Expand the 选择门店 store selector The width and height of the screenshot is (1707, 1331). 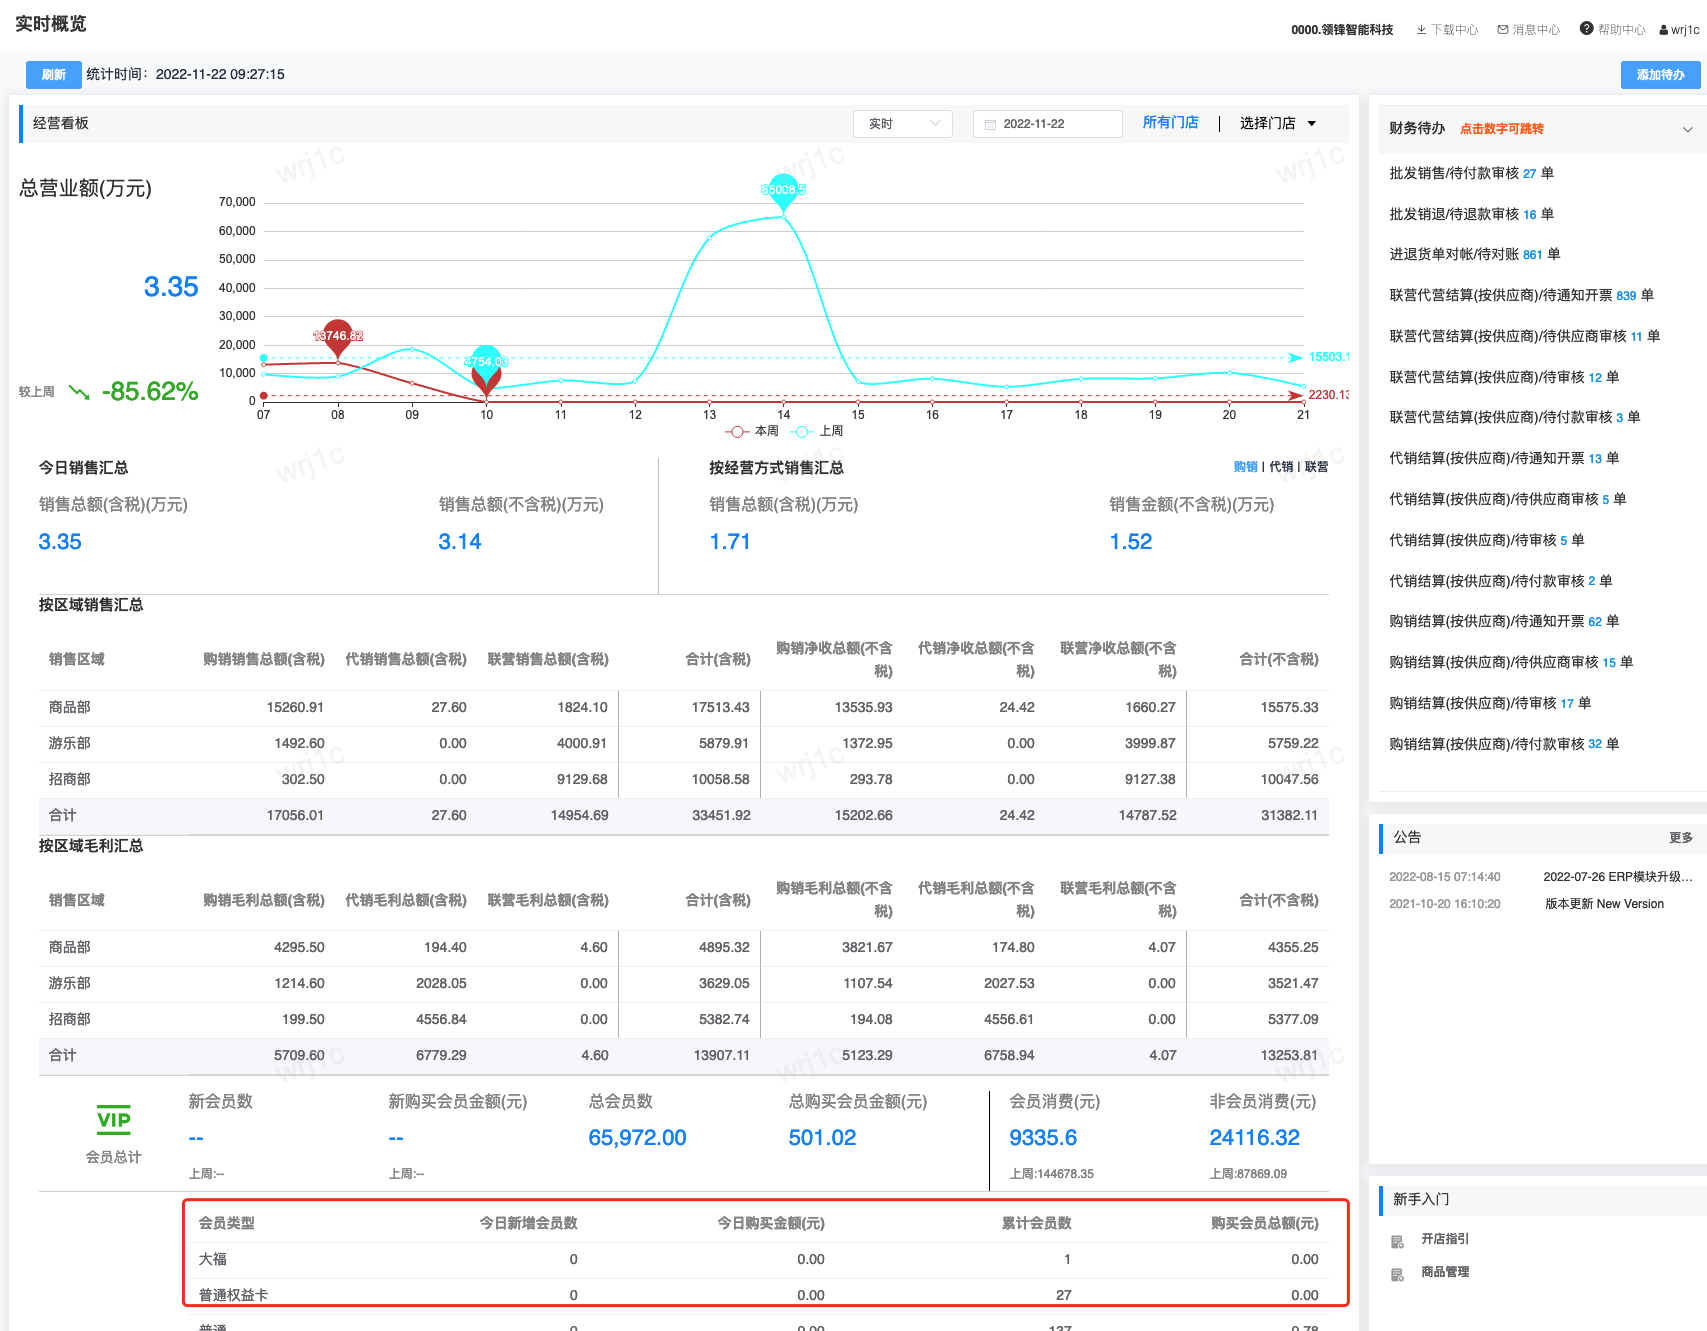click(1277, 123)
